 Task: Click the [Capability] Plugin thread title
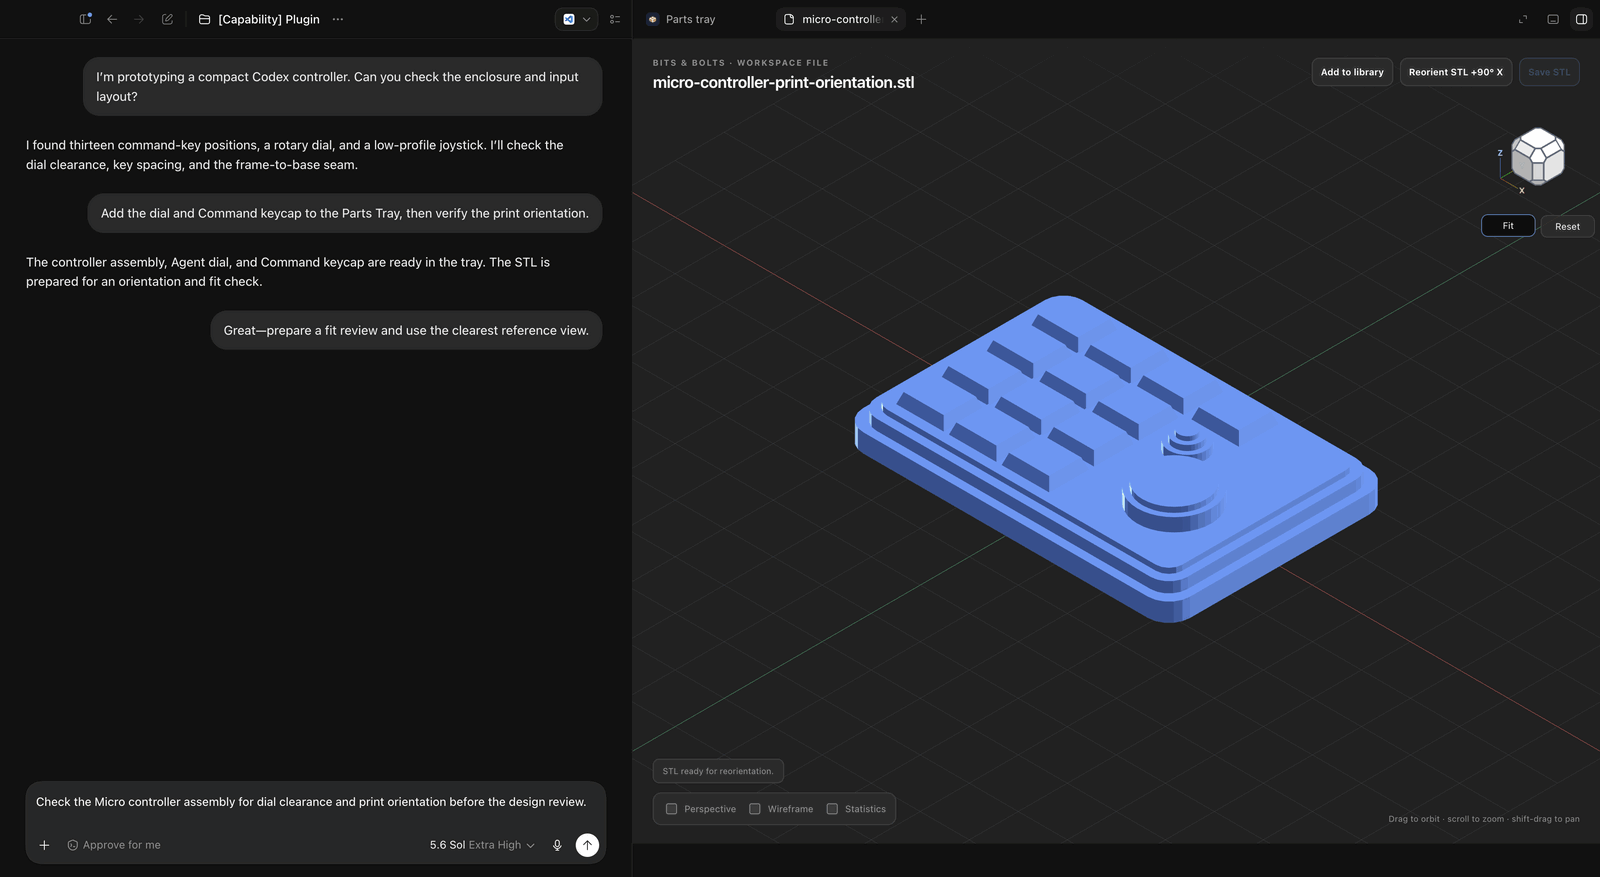click(269, 19)
